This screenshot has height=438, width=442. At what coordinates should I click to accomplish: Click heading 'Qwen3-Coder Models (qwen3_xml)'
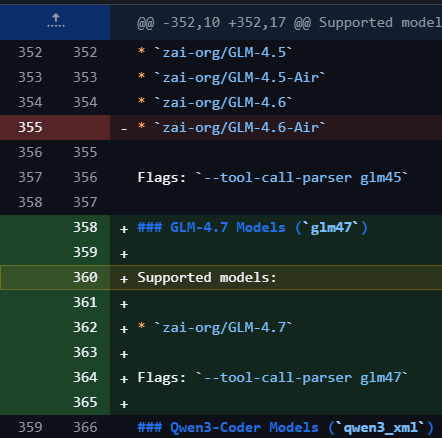[x=286, y=427]
